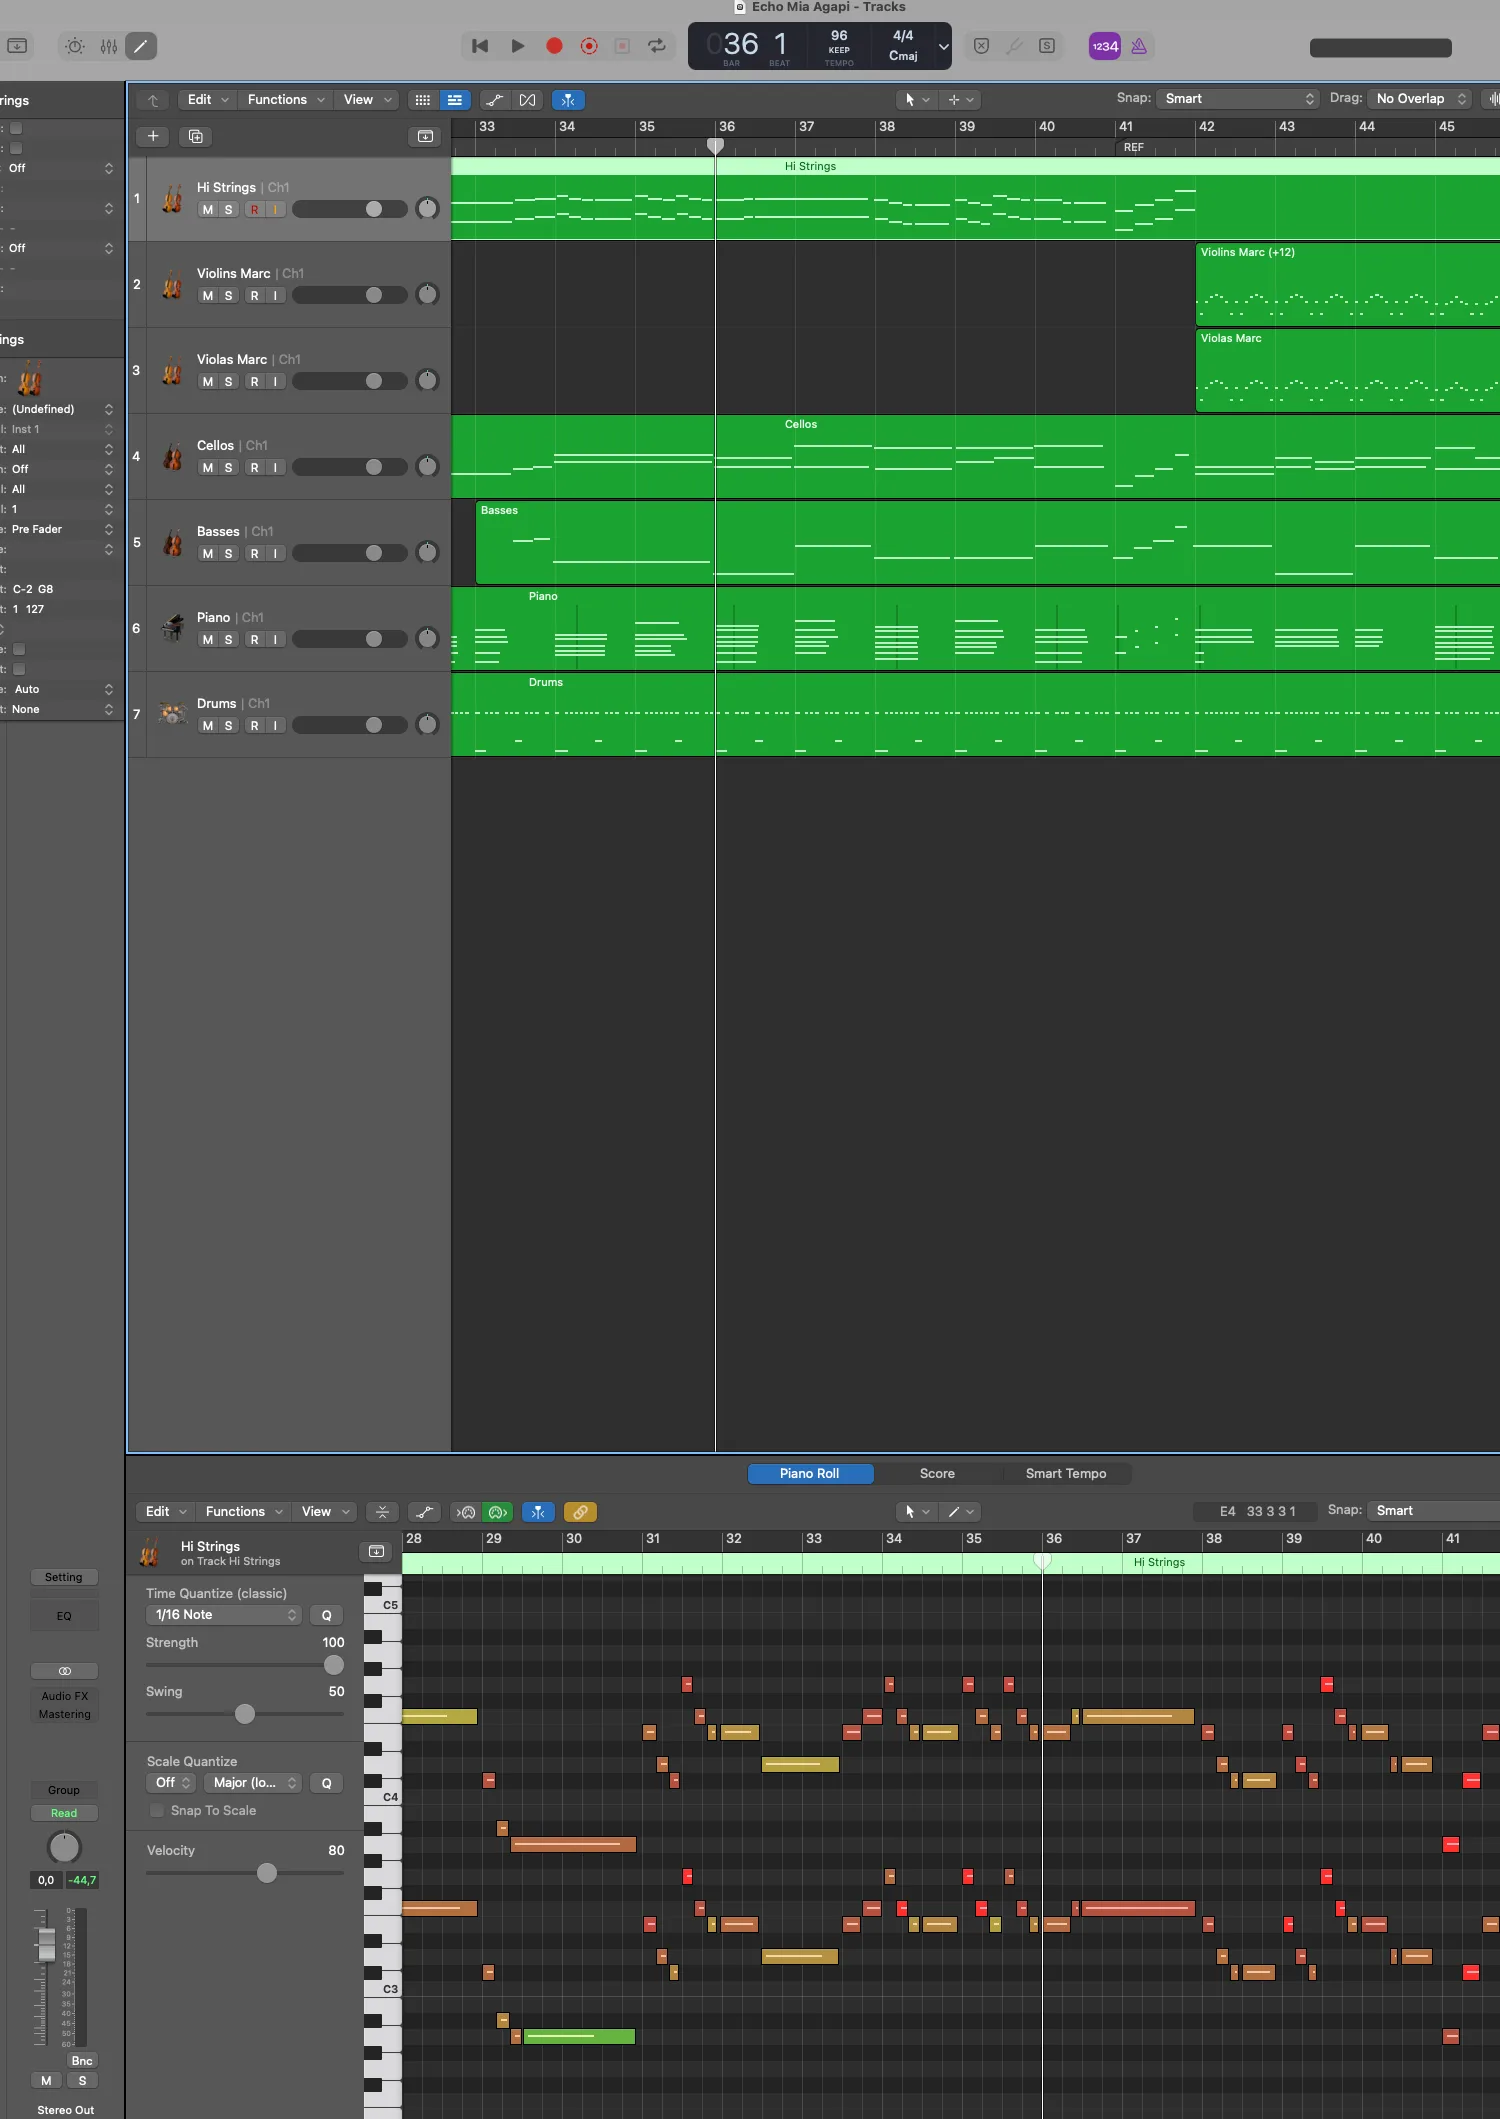Mute the Hi Strings track

pos(208,210)
